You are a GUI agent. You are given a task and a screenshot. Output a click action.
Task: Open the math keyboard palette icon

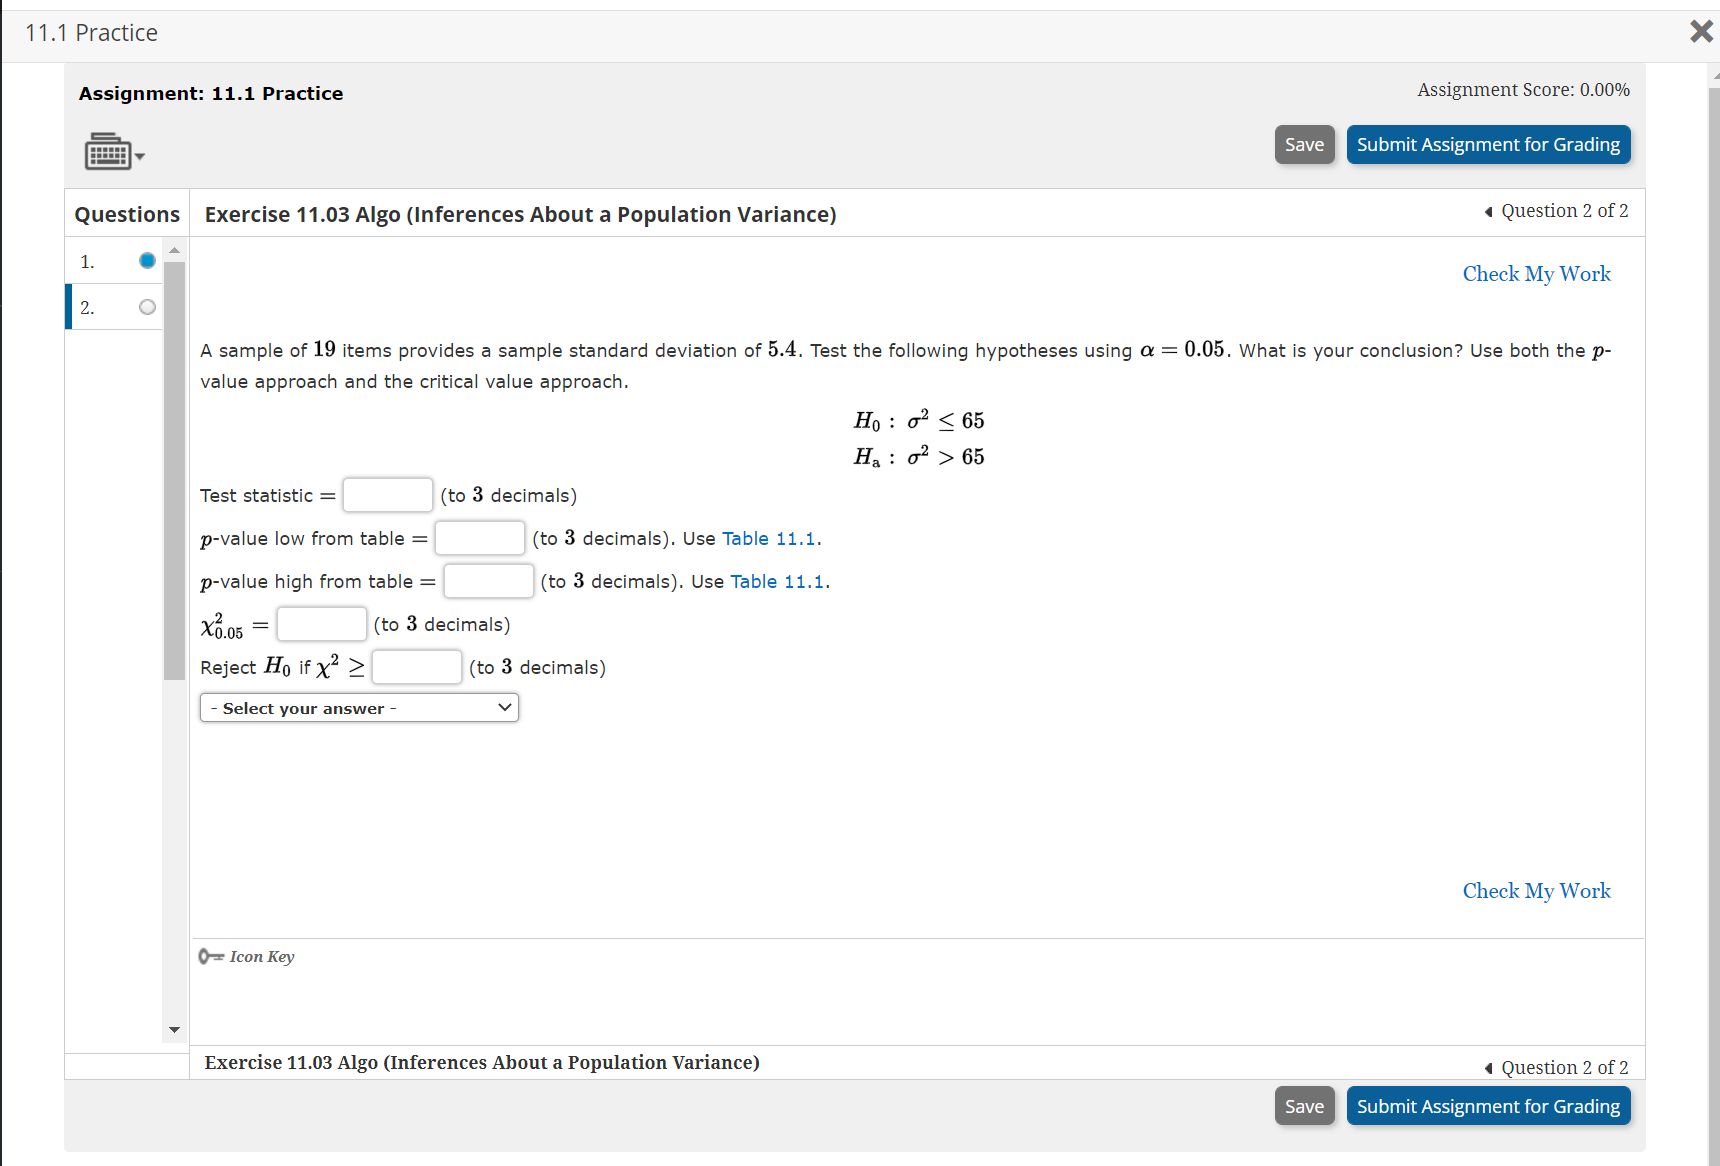coord(106,151)
